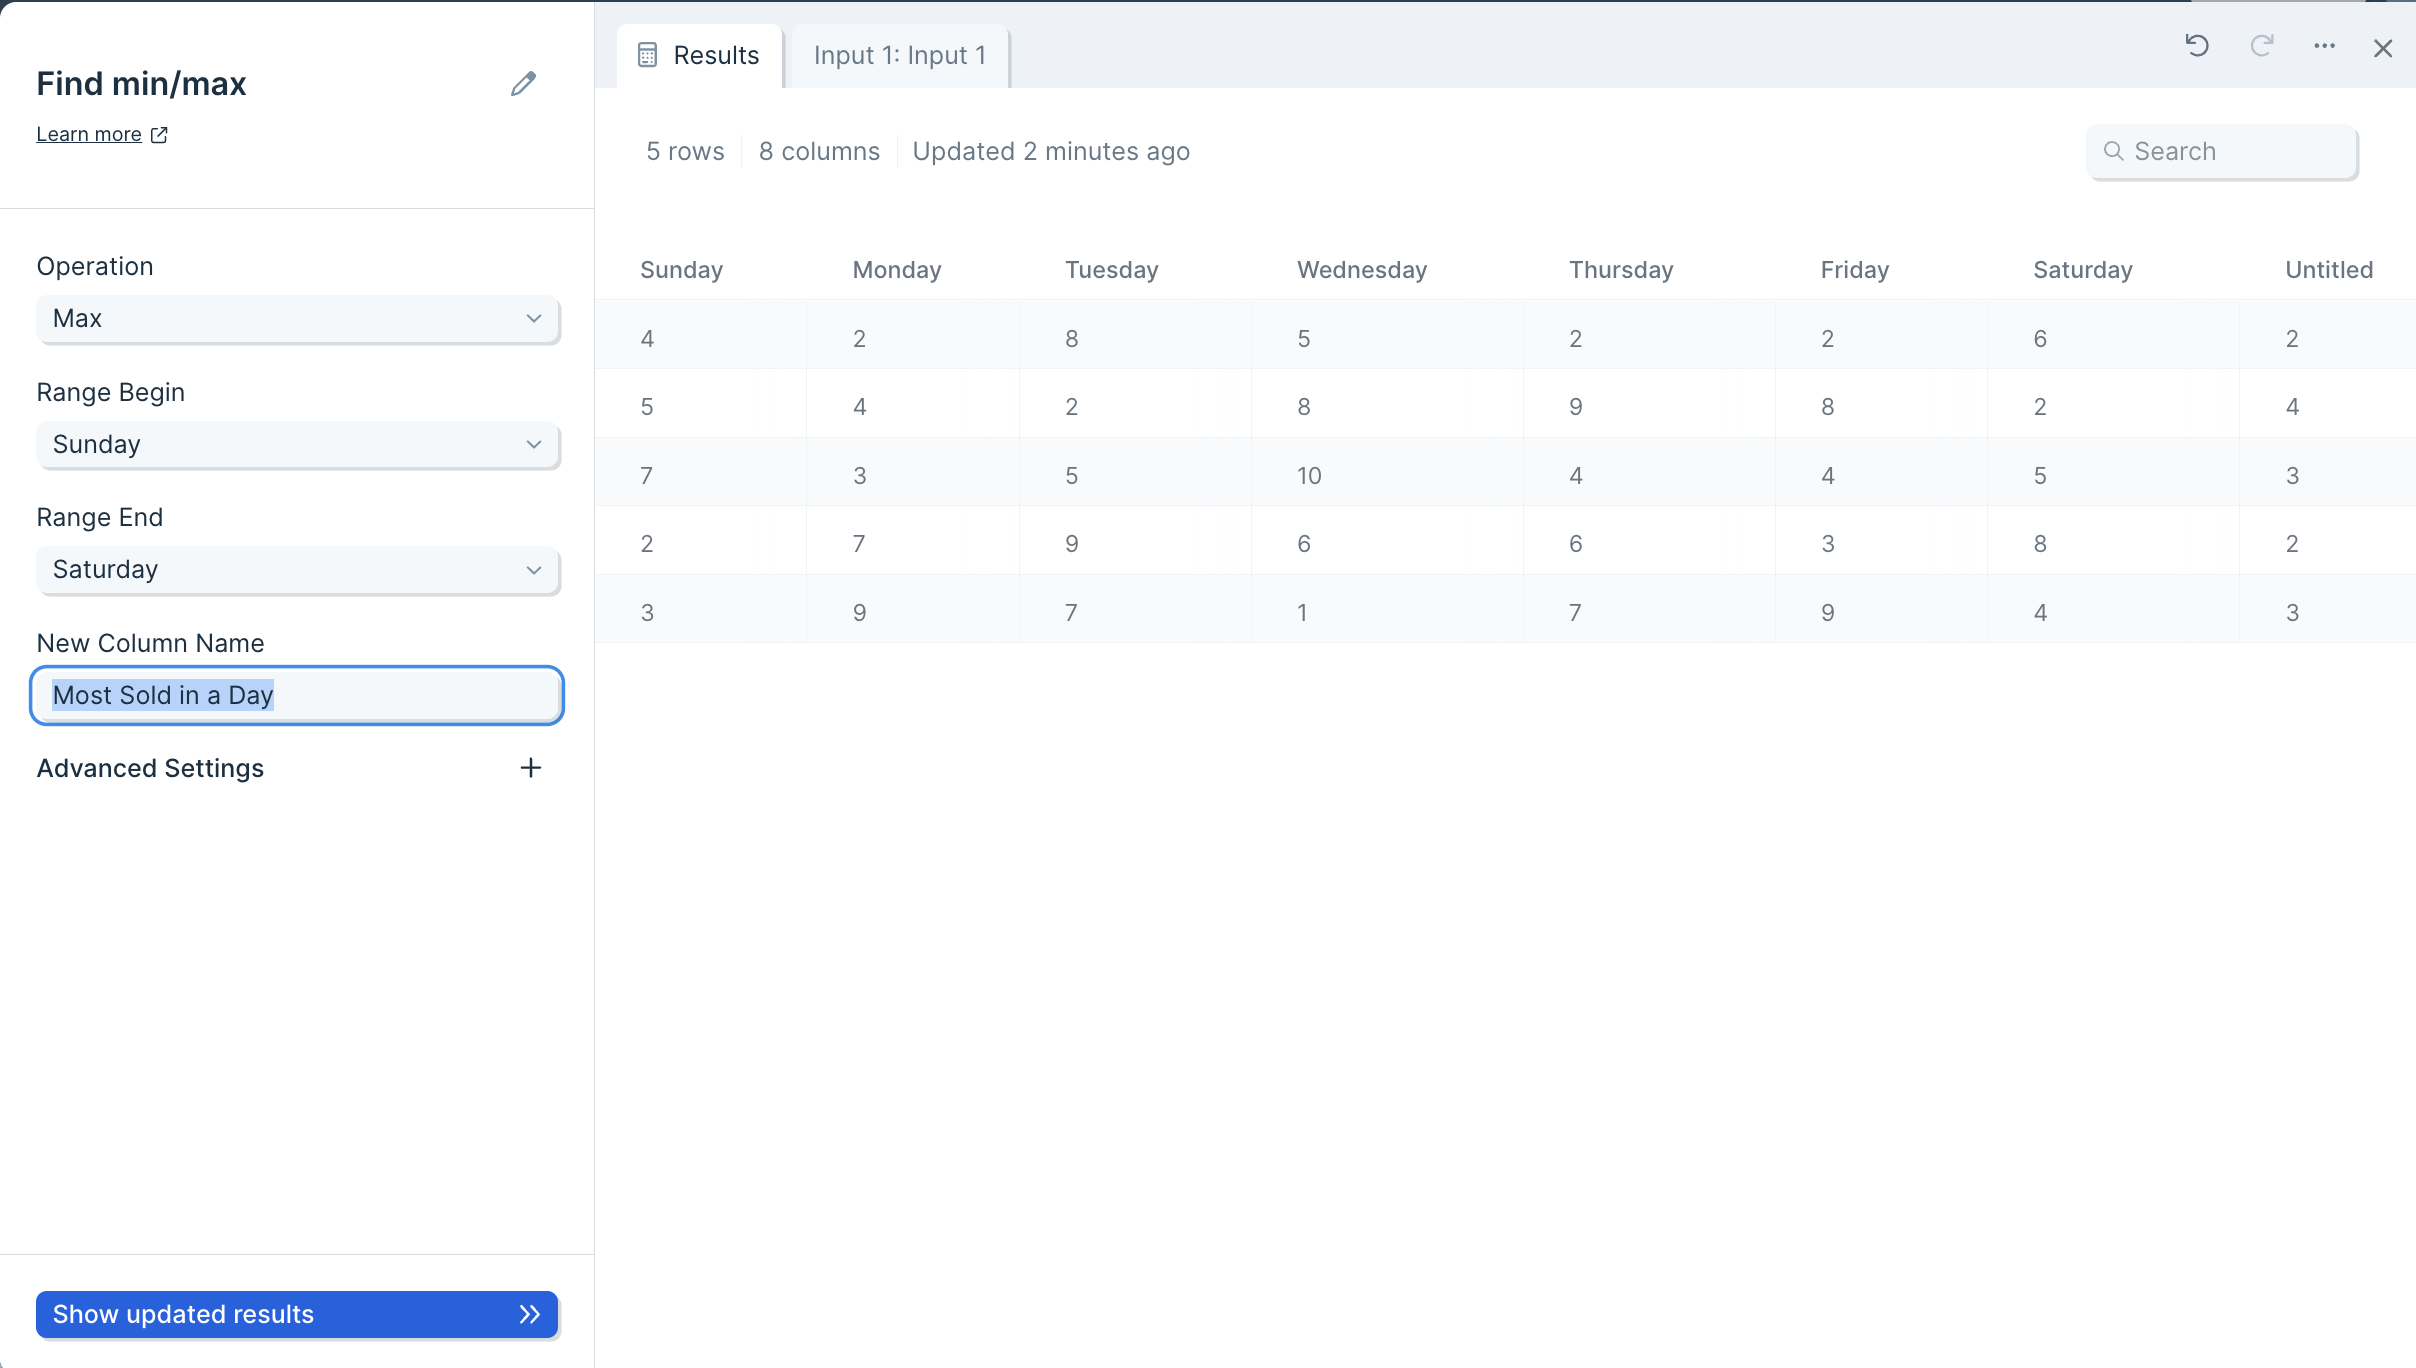
Task: Click the table icon on Results tab
Action: [648, 55]
